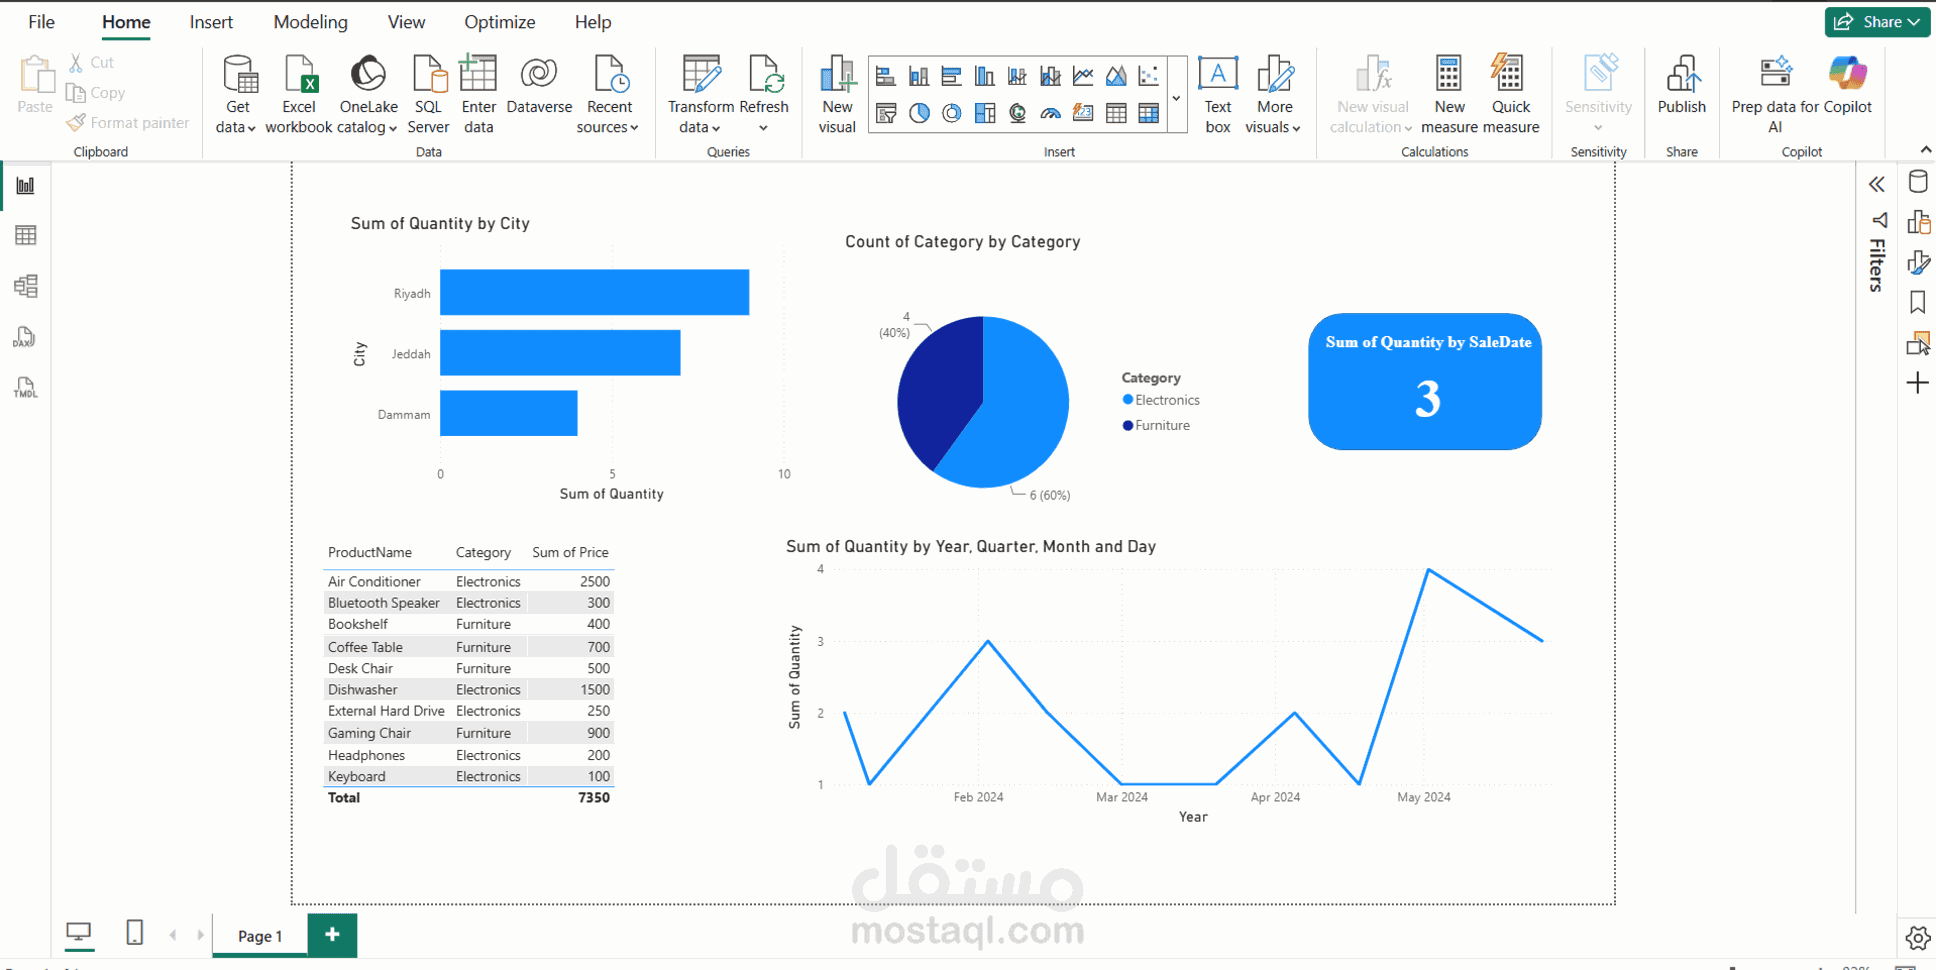This screenshot has width=1936, height=970.
Task: Open Refresh dropdown arrow
Action: 763,128
